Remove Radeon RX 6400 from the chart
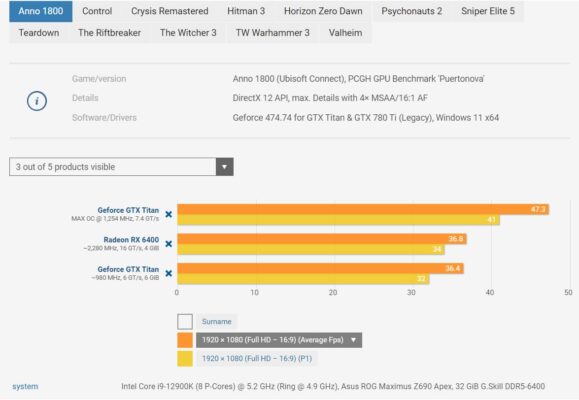Screen dimensions: 579x400 pos(169,244)
